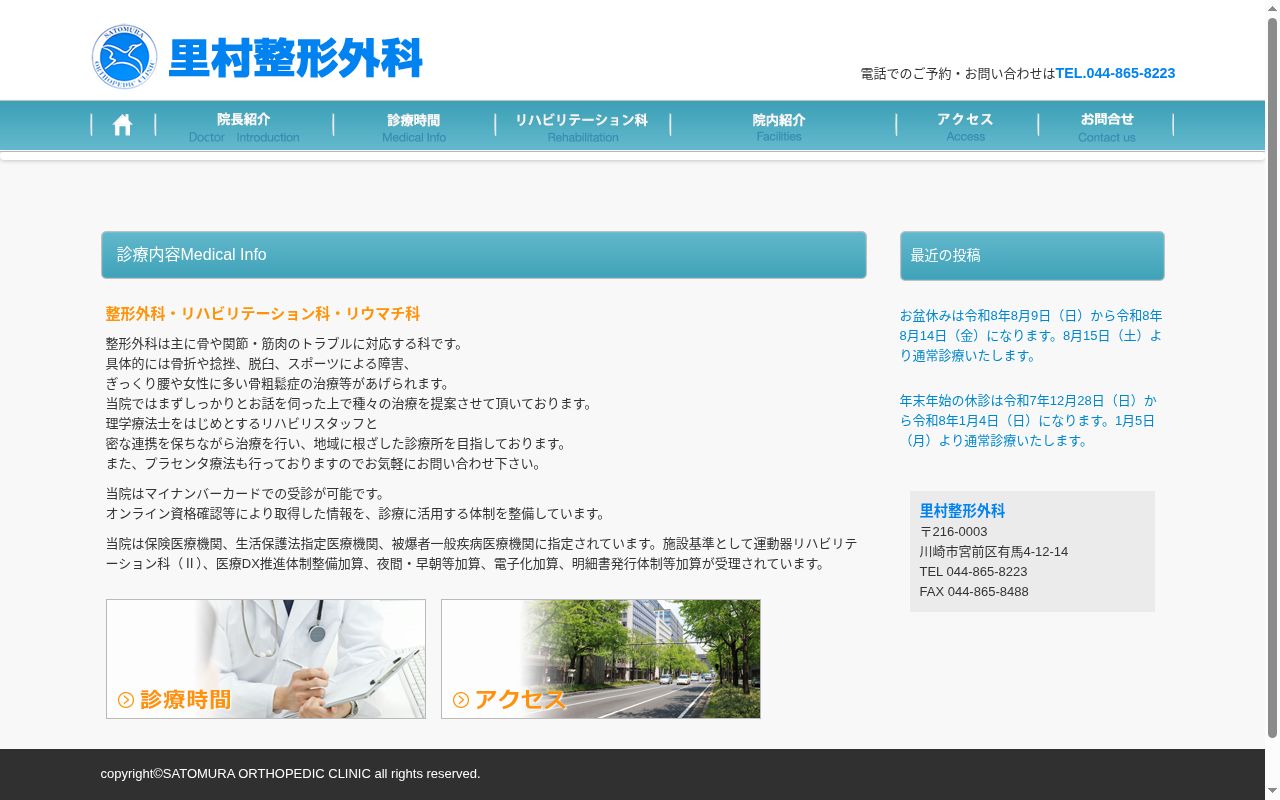Screen dimensions: 1280x800
Task: Click the orange 整形外科・リハビリテーション科・リウマチ科 heading
Action: (x=263, y=314)
